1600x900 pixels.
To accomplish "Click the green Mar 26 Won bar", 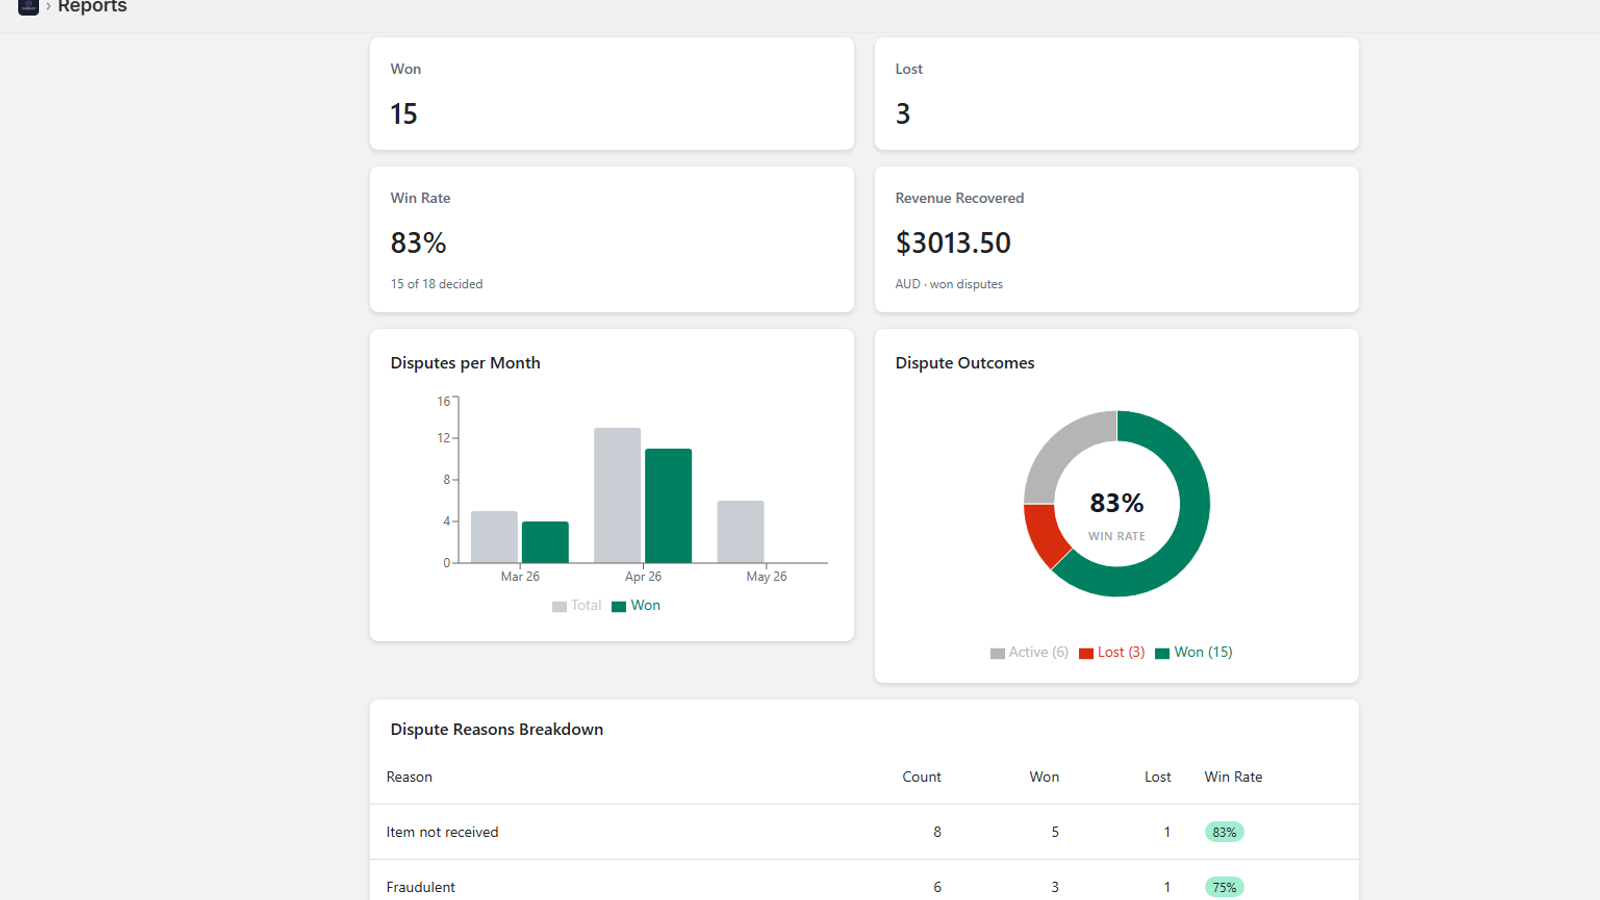I will click(545, 542).
